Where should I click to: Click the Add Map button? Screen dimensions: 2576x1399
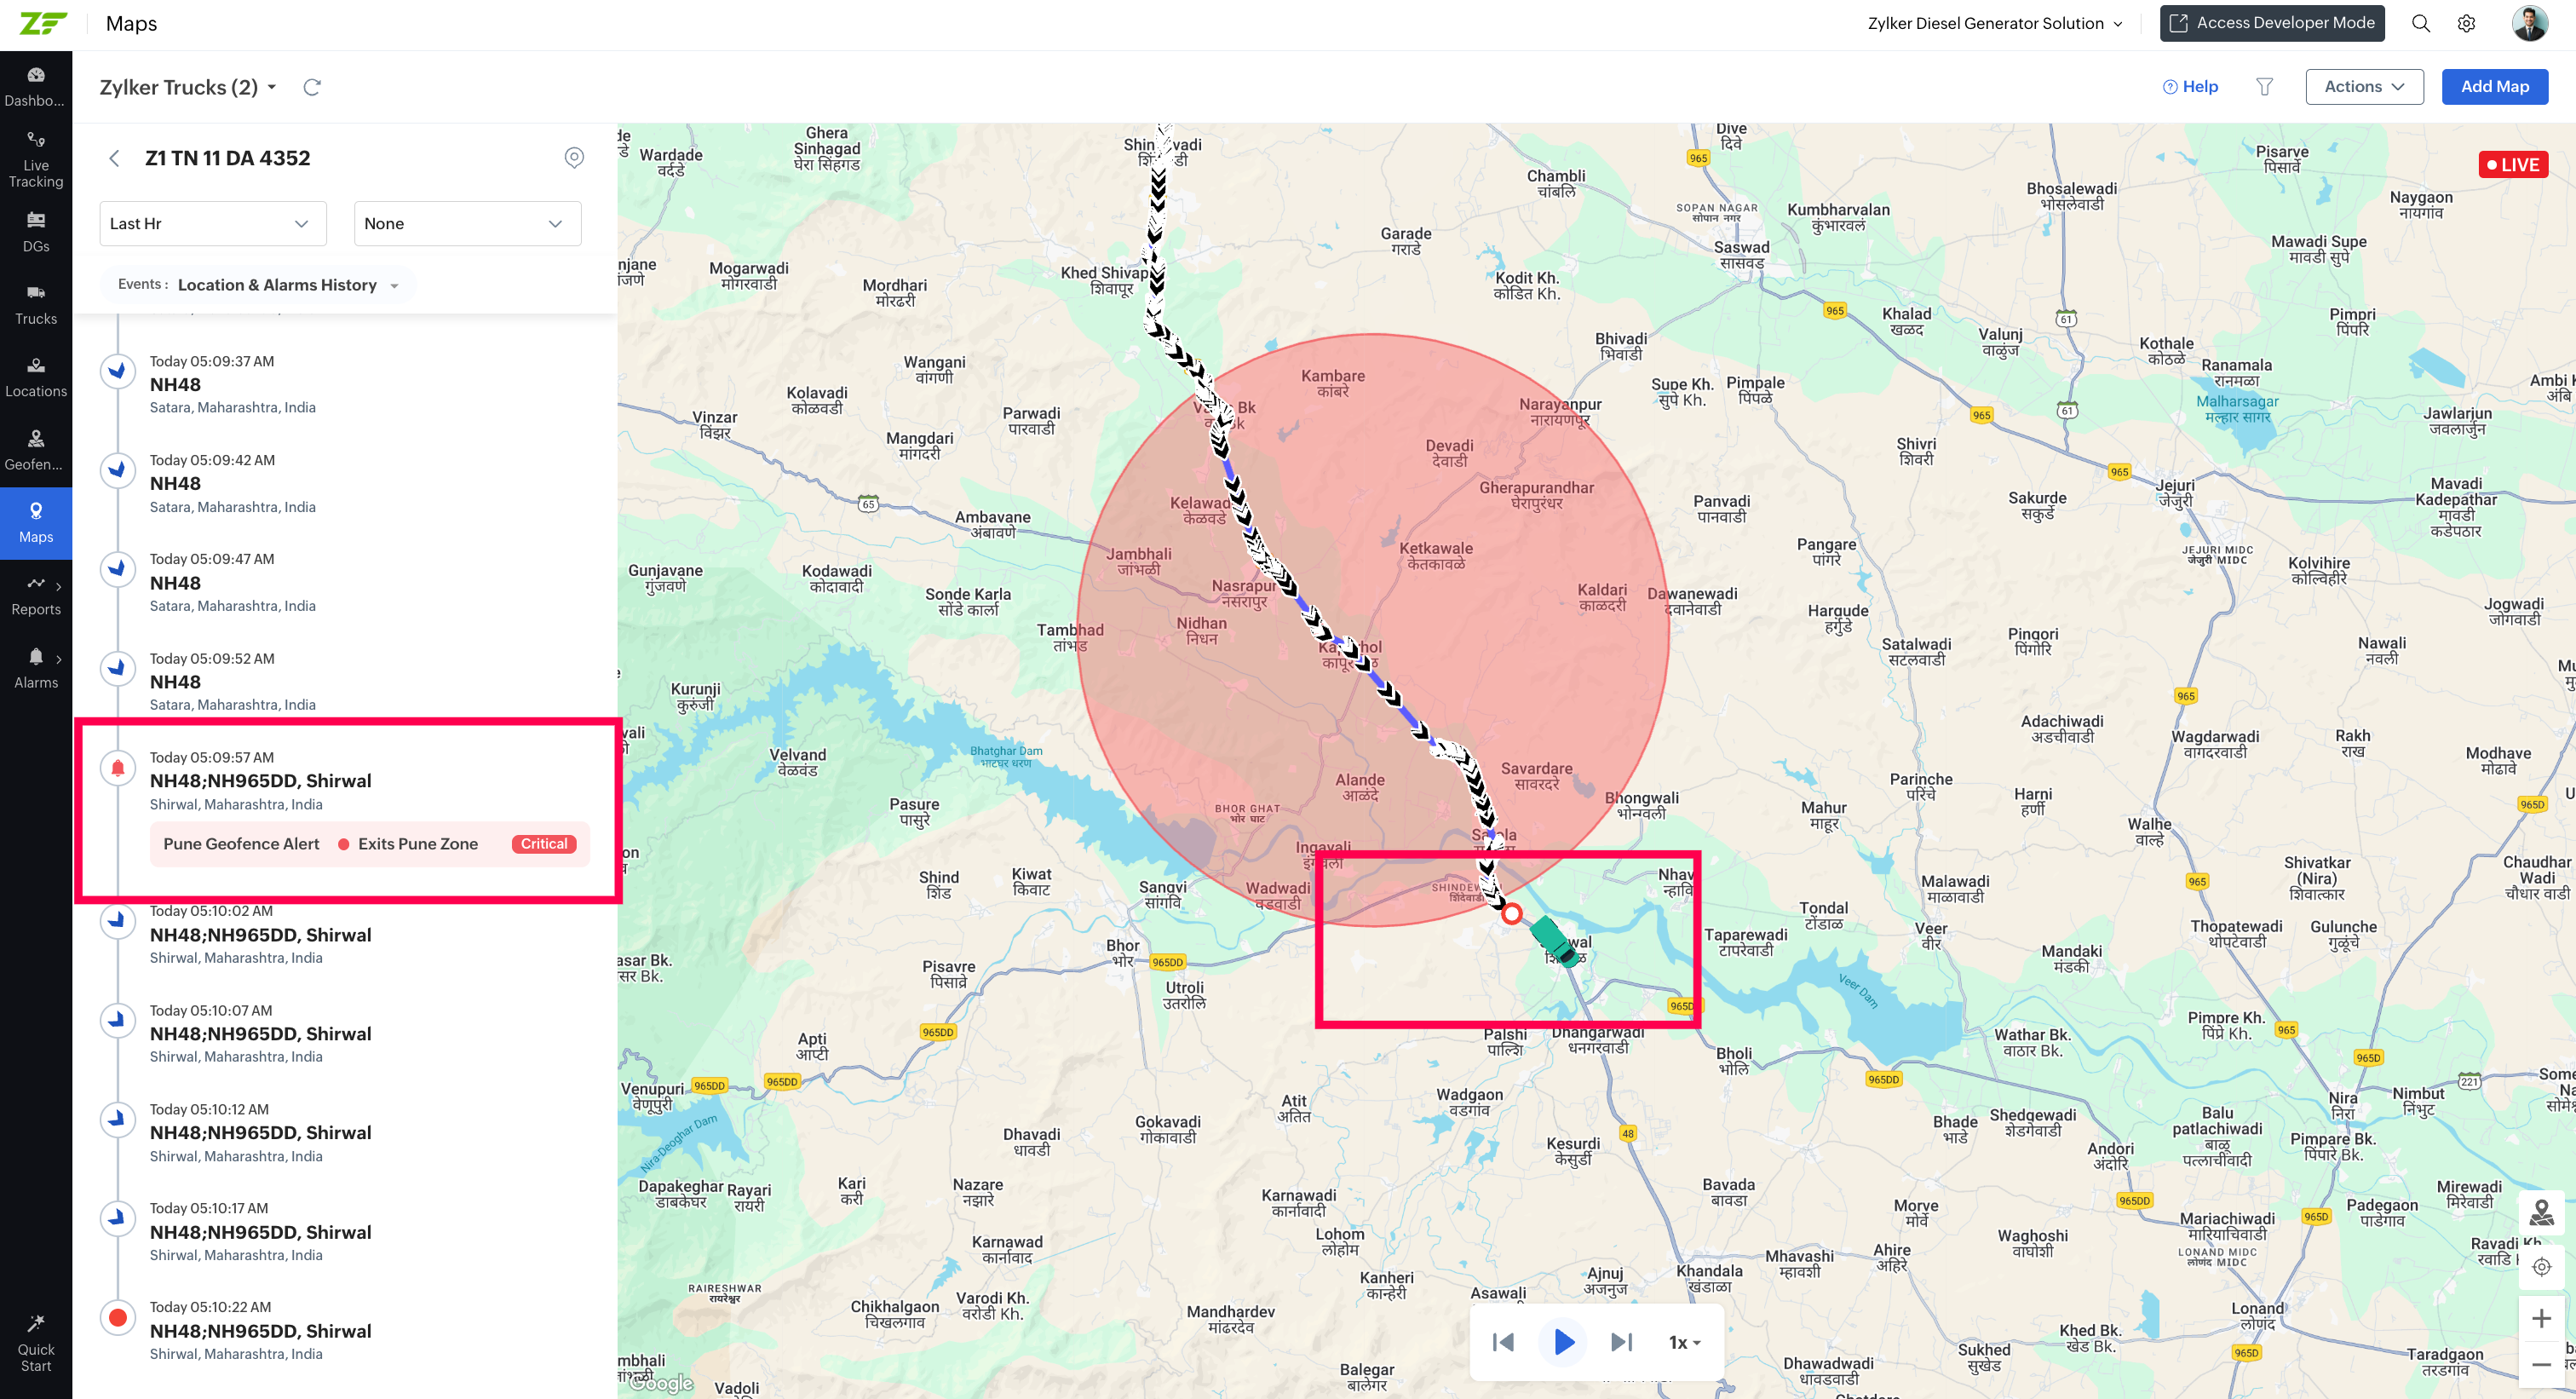pos(2494,87)
